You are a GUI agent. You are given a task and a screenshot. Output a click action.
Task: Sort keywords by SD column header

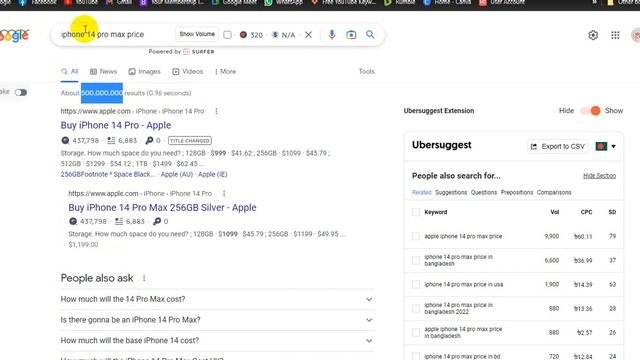[612, 212]
